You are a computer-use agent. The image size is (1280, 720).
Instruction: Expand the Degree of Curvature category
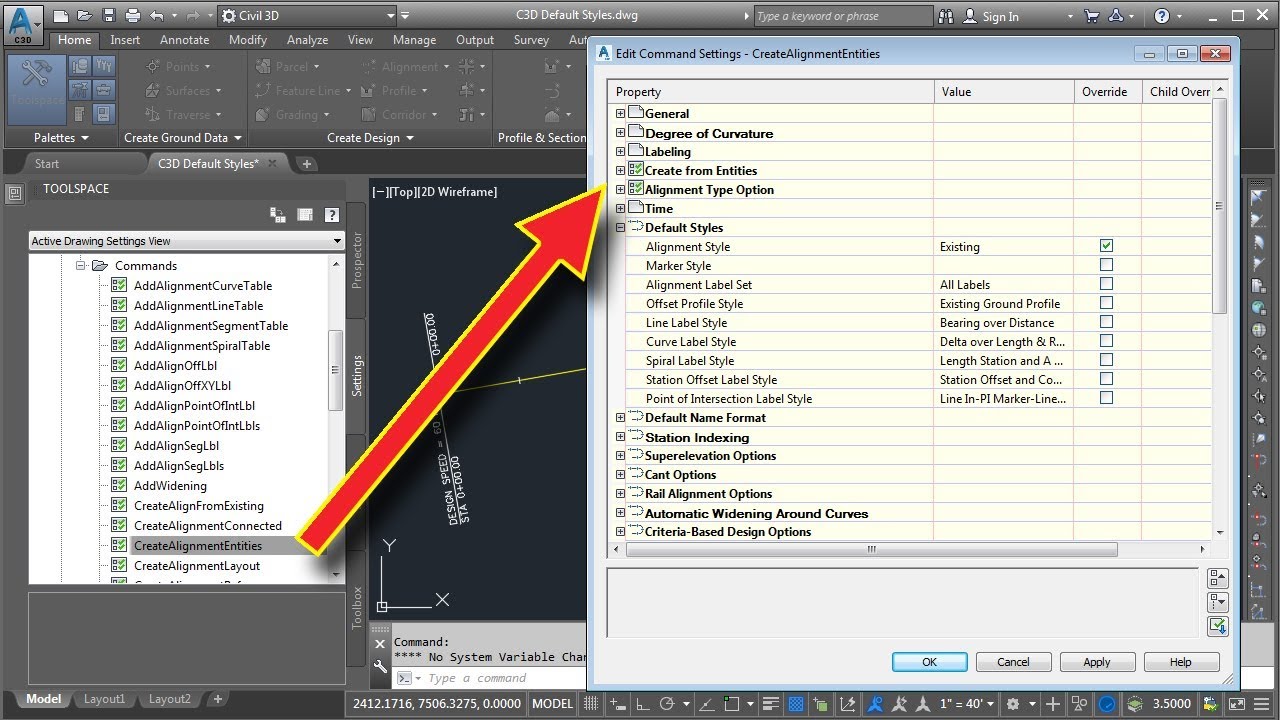pos(620,133)
